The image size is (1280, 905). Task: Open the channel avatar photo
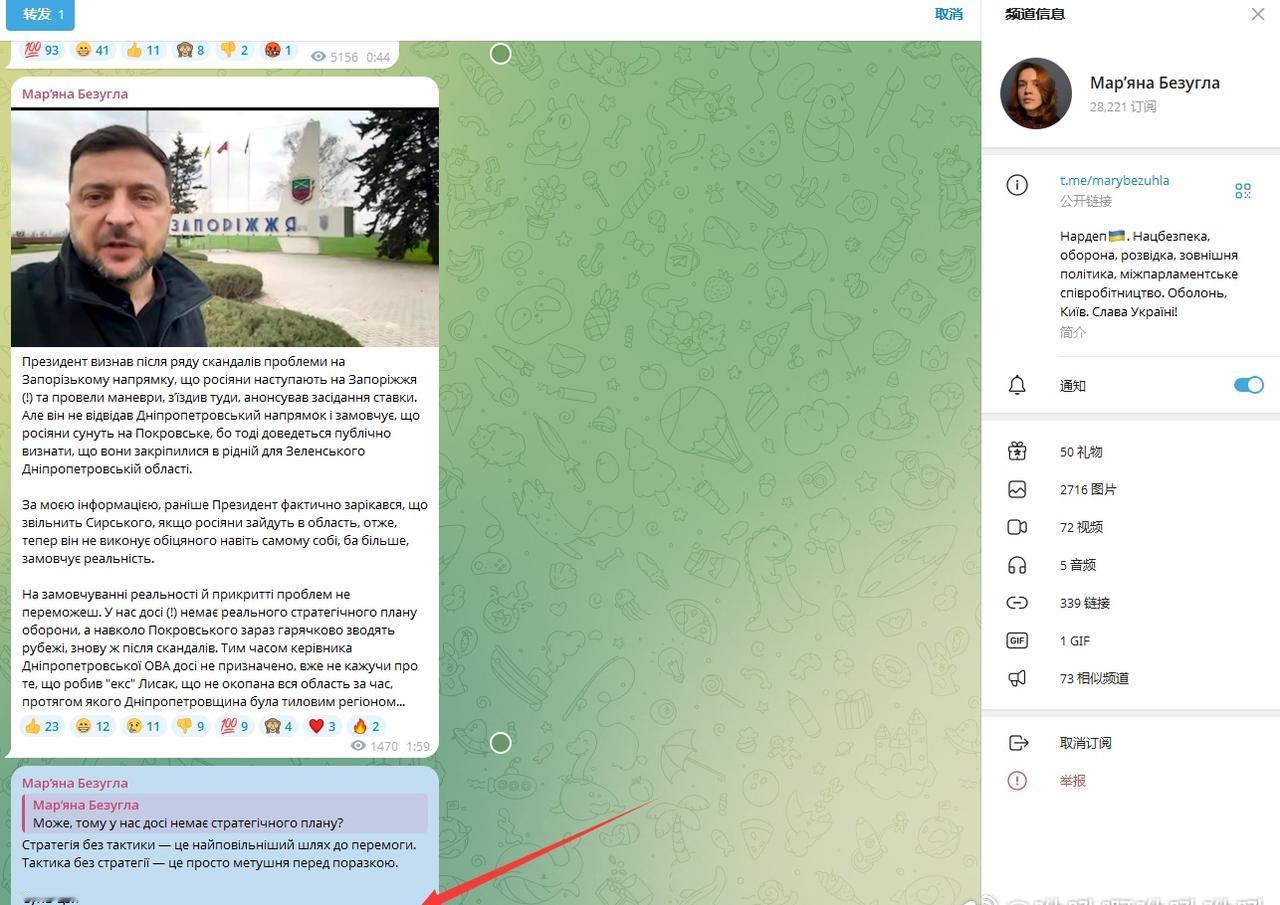pyautogui.click(x=1036, y=93)
